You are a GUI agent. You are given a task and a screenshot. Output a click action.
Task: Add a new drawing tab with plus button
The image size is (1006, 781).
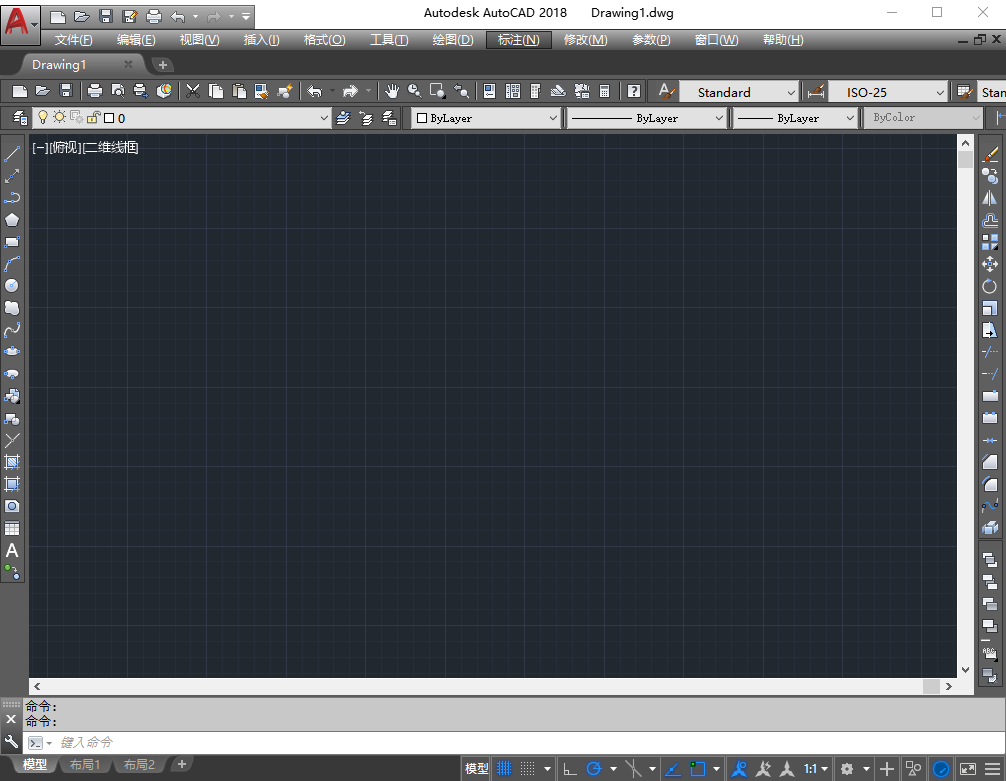[163, 64]
